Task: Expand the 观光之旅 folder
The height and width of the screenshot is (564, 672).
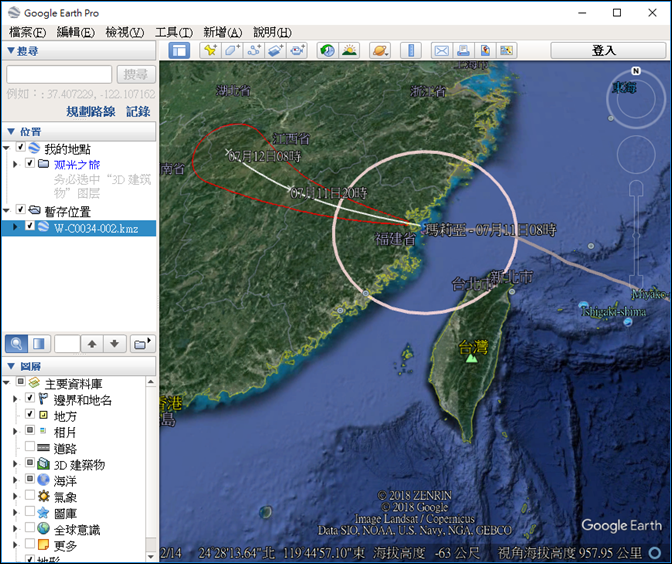Action: [15, 164]
